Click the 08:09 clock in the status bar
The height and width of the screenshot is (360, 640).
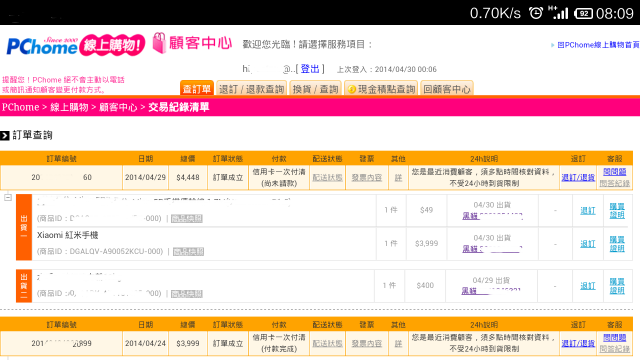tap(615, 13)
